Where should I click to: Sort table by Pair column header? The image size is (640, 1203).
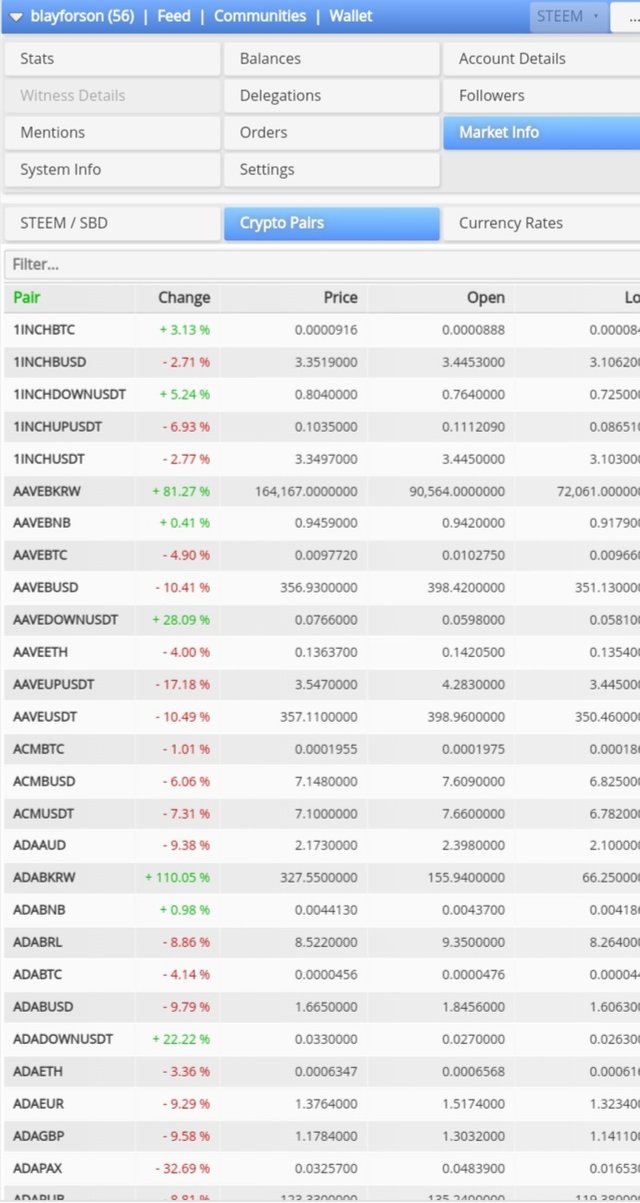point(27,297)
